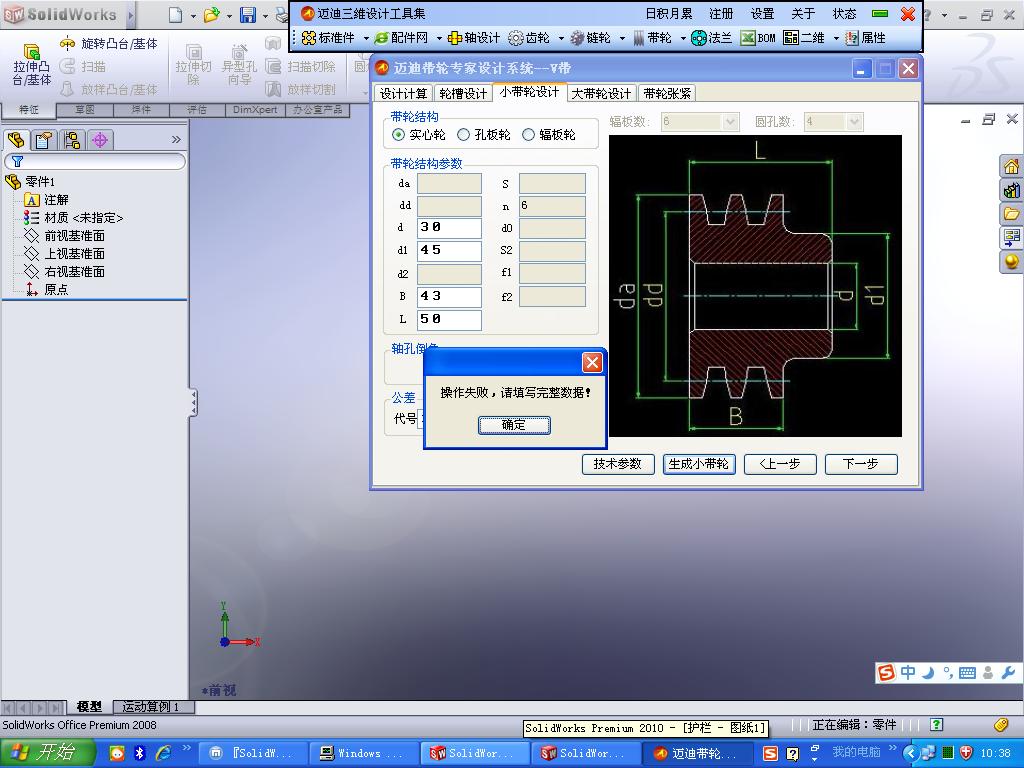Open the 属性 properties tool
Image resolution: width=1024 pixels, height=768 pixels.
(865, 38)
